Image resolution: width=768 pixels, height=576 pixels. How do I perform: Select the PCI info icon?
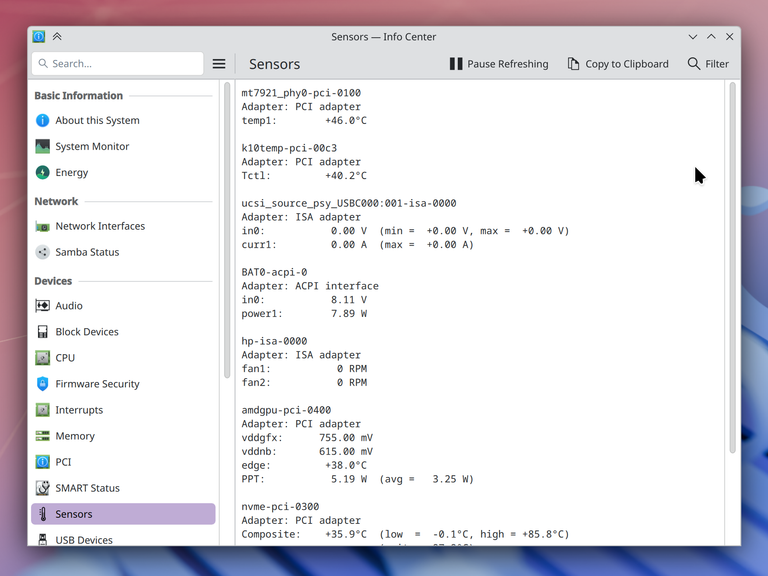pyautogui.click(x=43, y=462)
